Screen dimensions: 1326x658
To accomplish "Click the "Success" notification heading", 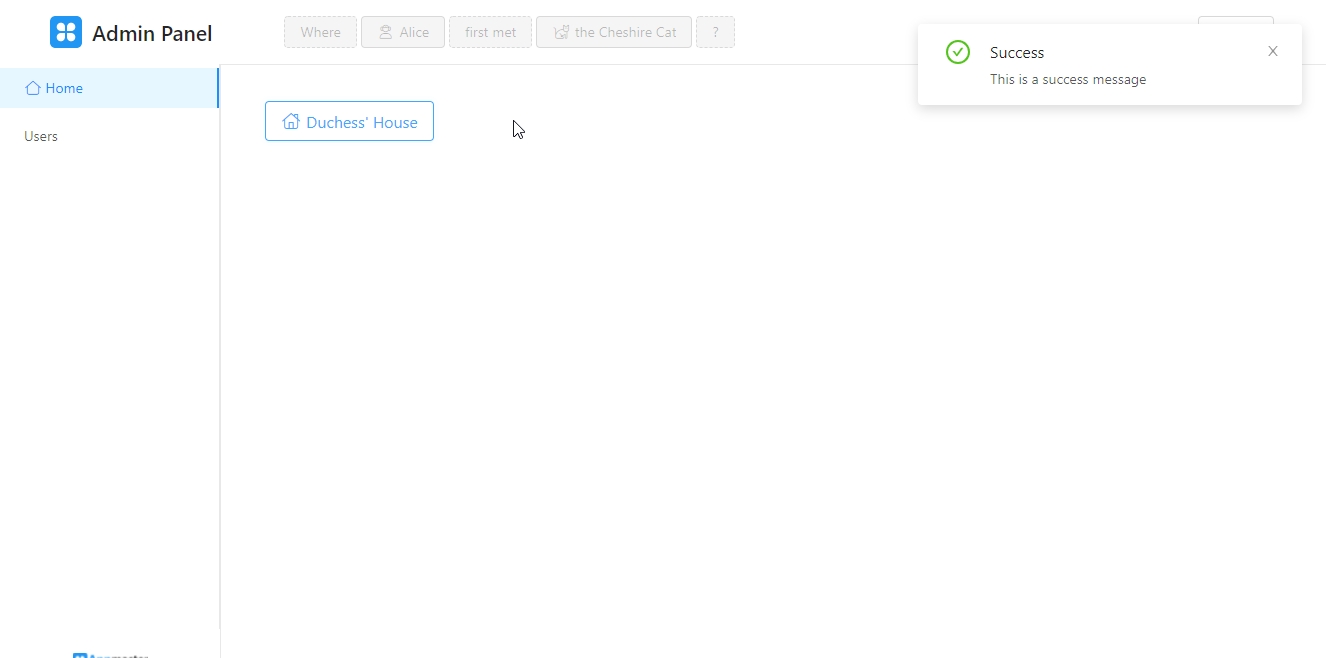I will tap(1017, 52).
